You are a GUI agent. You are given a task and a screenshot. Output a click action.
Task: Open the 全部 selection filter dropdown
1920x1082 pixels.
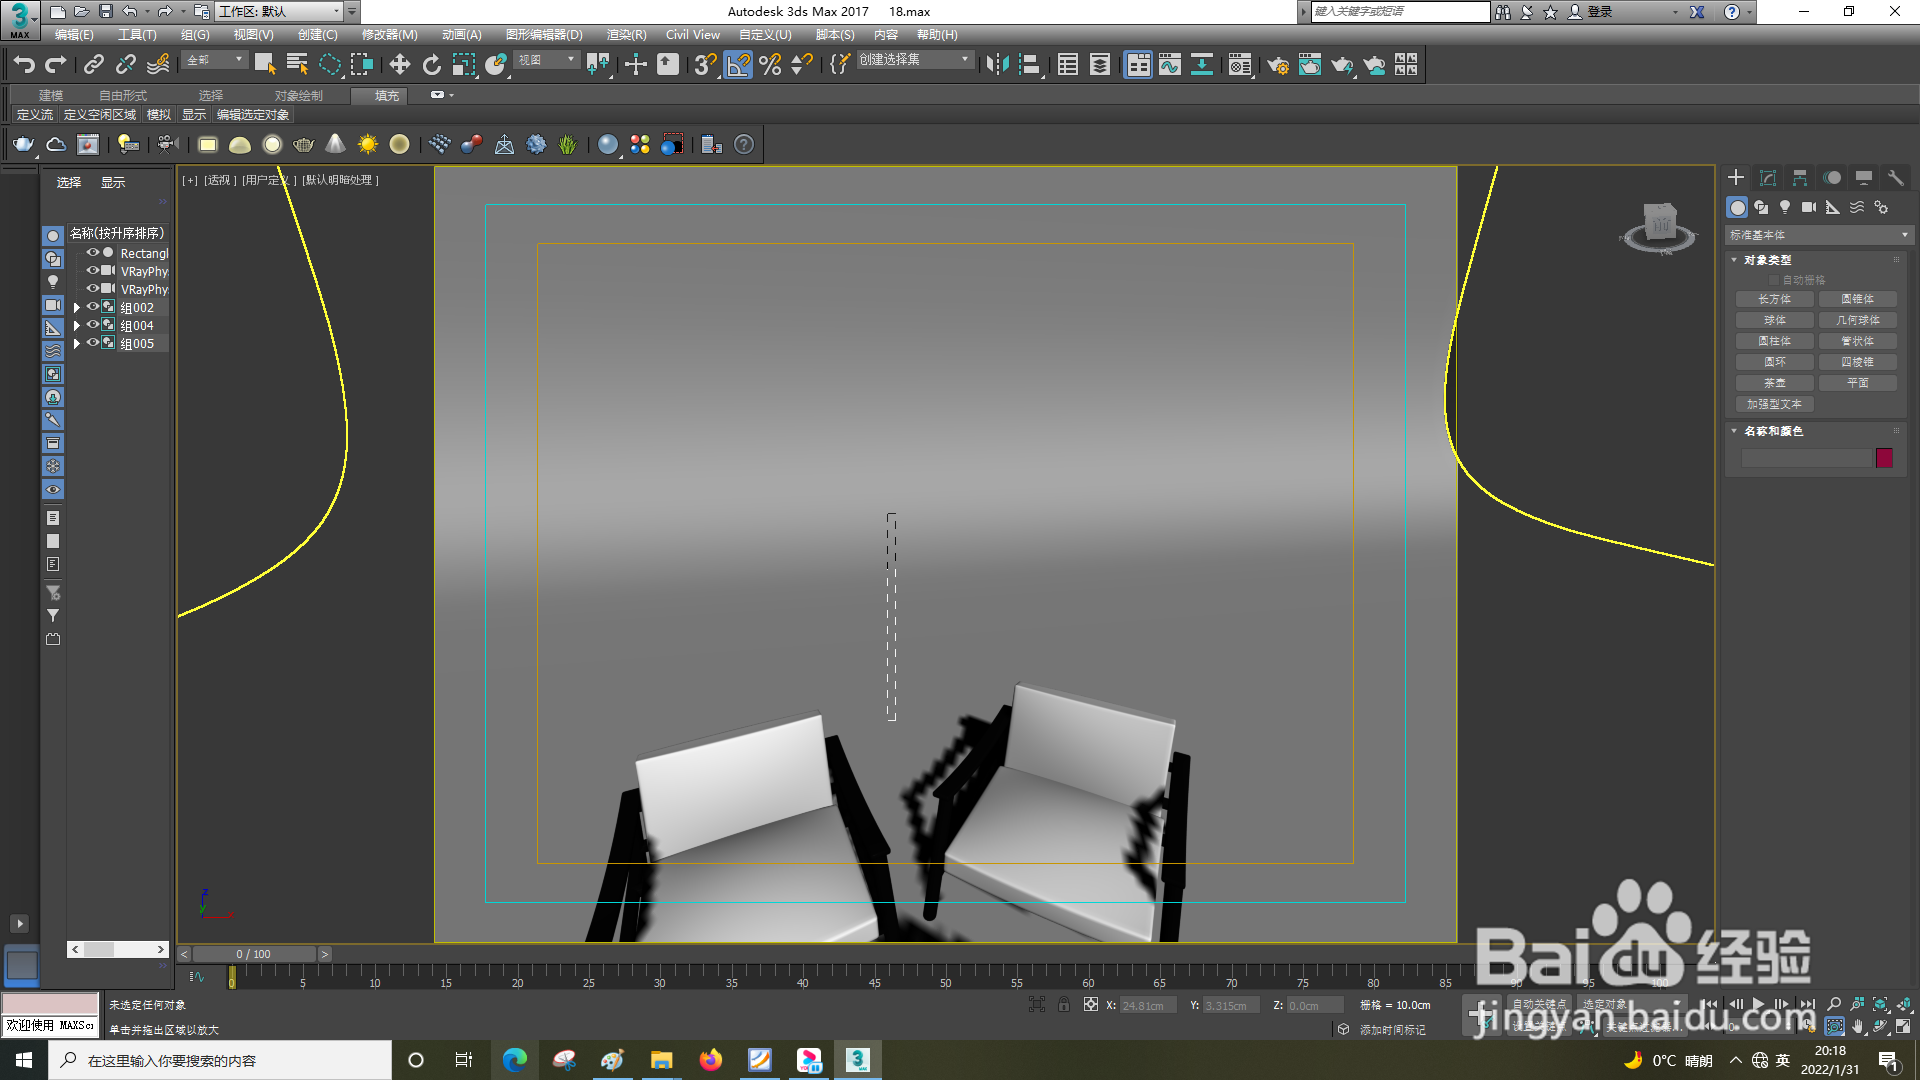pos(215,61)
